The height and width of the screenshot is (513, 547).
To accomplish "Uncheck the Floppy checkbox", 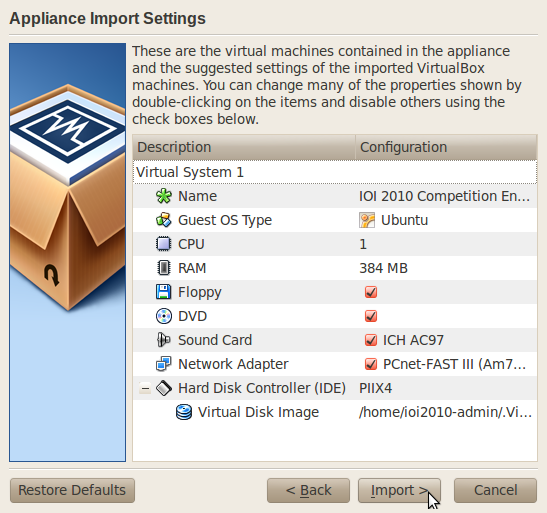I will [x=371, y=292].
